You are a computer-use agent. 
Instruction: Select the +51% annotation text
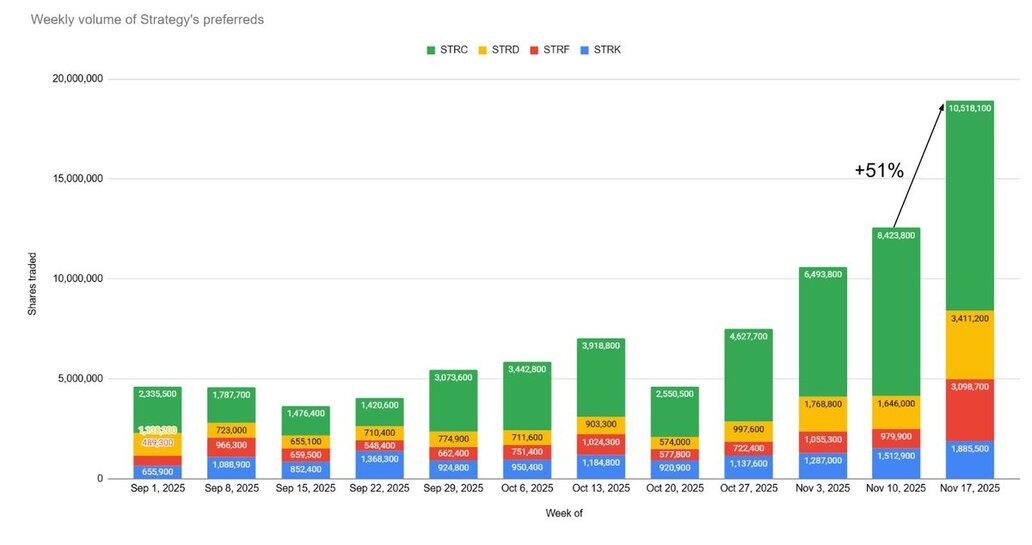coord(878,171)
